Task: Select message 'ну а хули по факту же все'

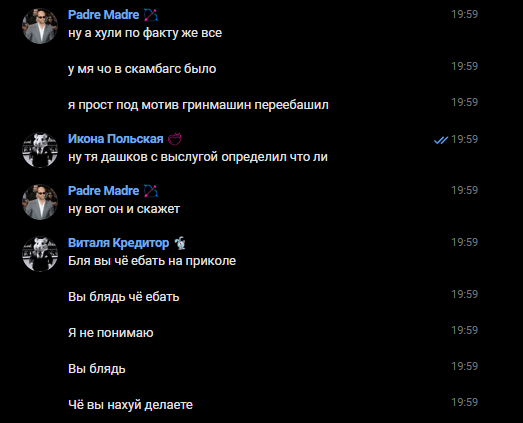Action: point(145,33)
